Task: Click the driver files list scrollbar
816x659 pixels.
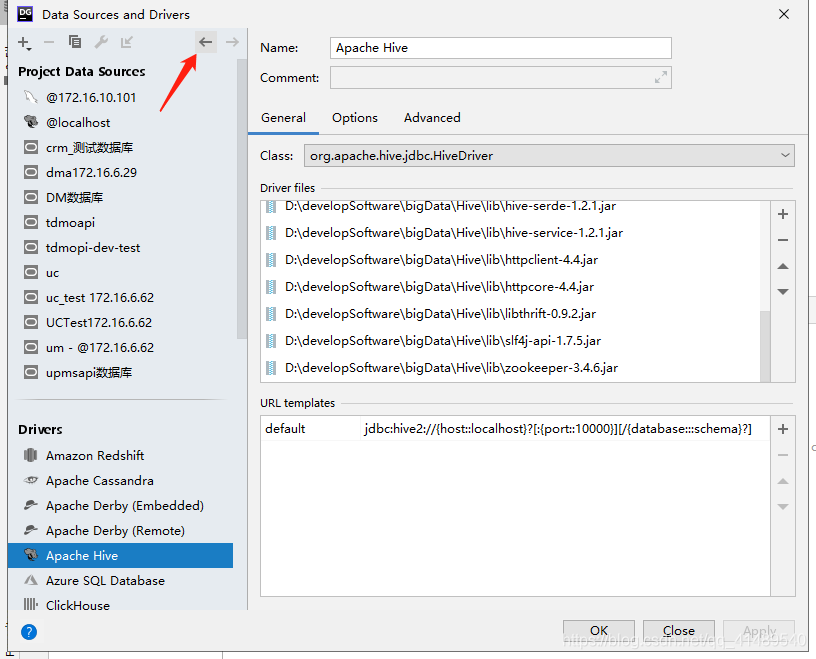Action: [x=765, y=346]
